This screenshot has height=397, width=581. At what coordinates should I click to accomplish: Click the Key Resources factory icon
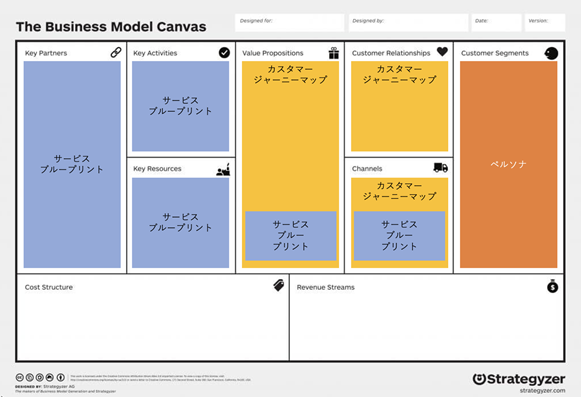pyautogui.click(x=223, y=169)
